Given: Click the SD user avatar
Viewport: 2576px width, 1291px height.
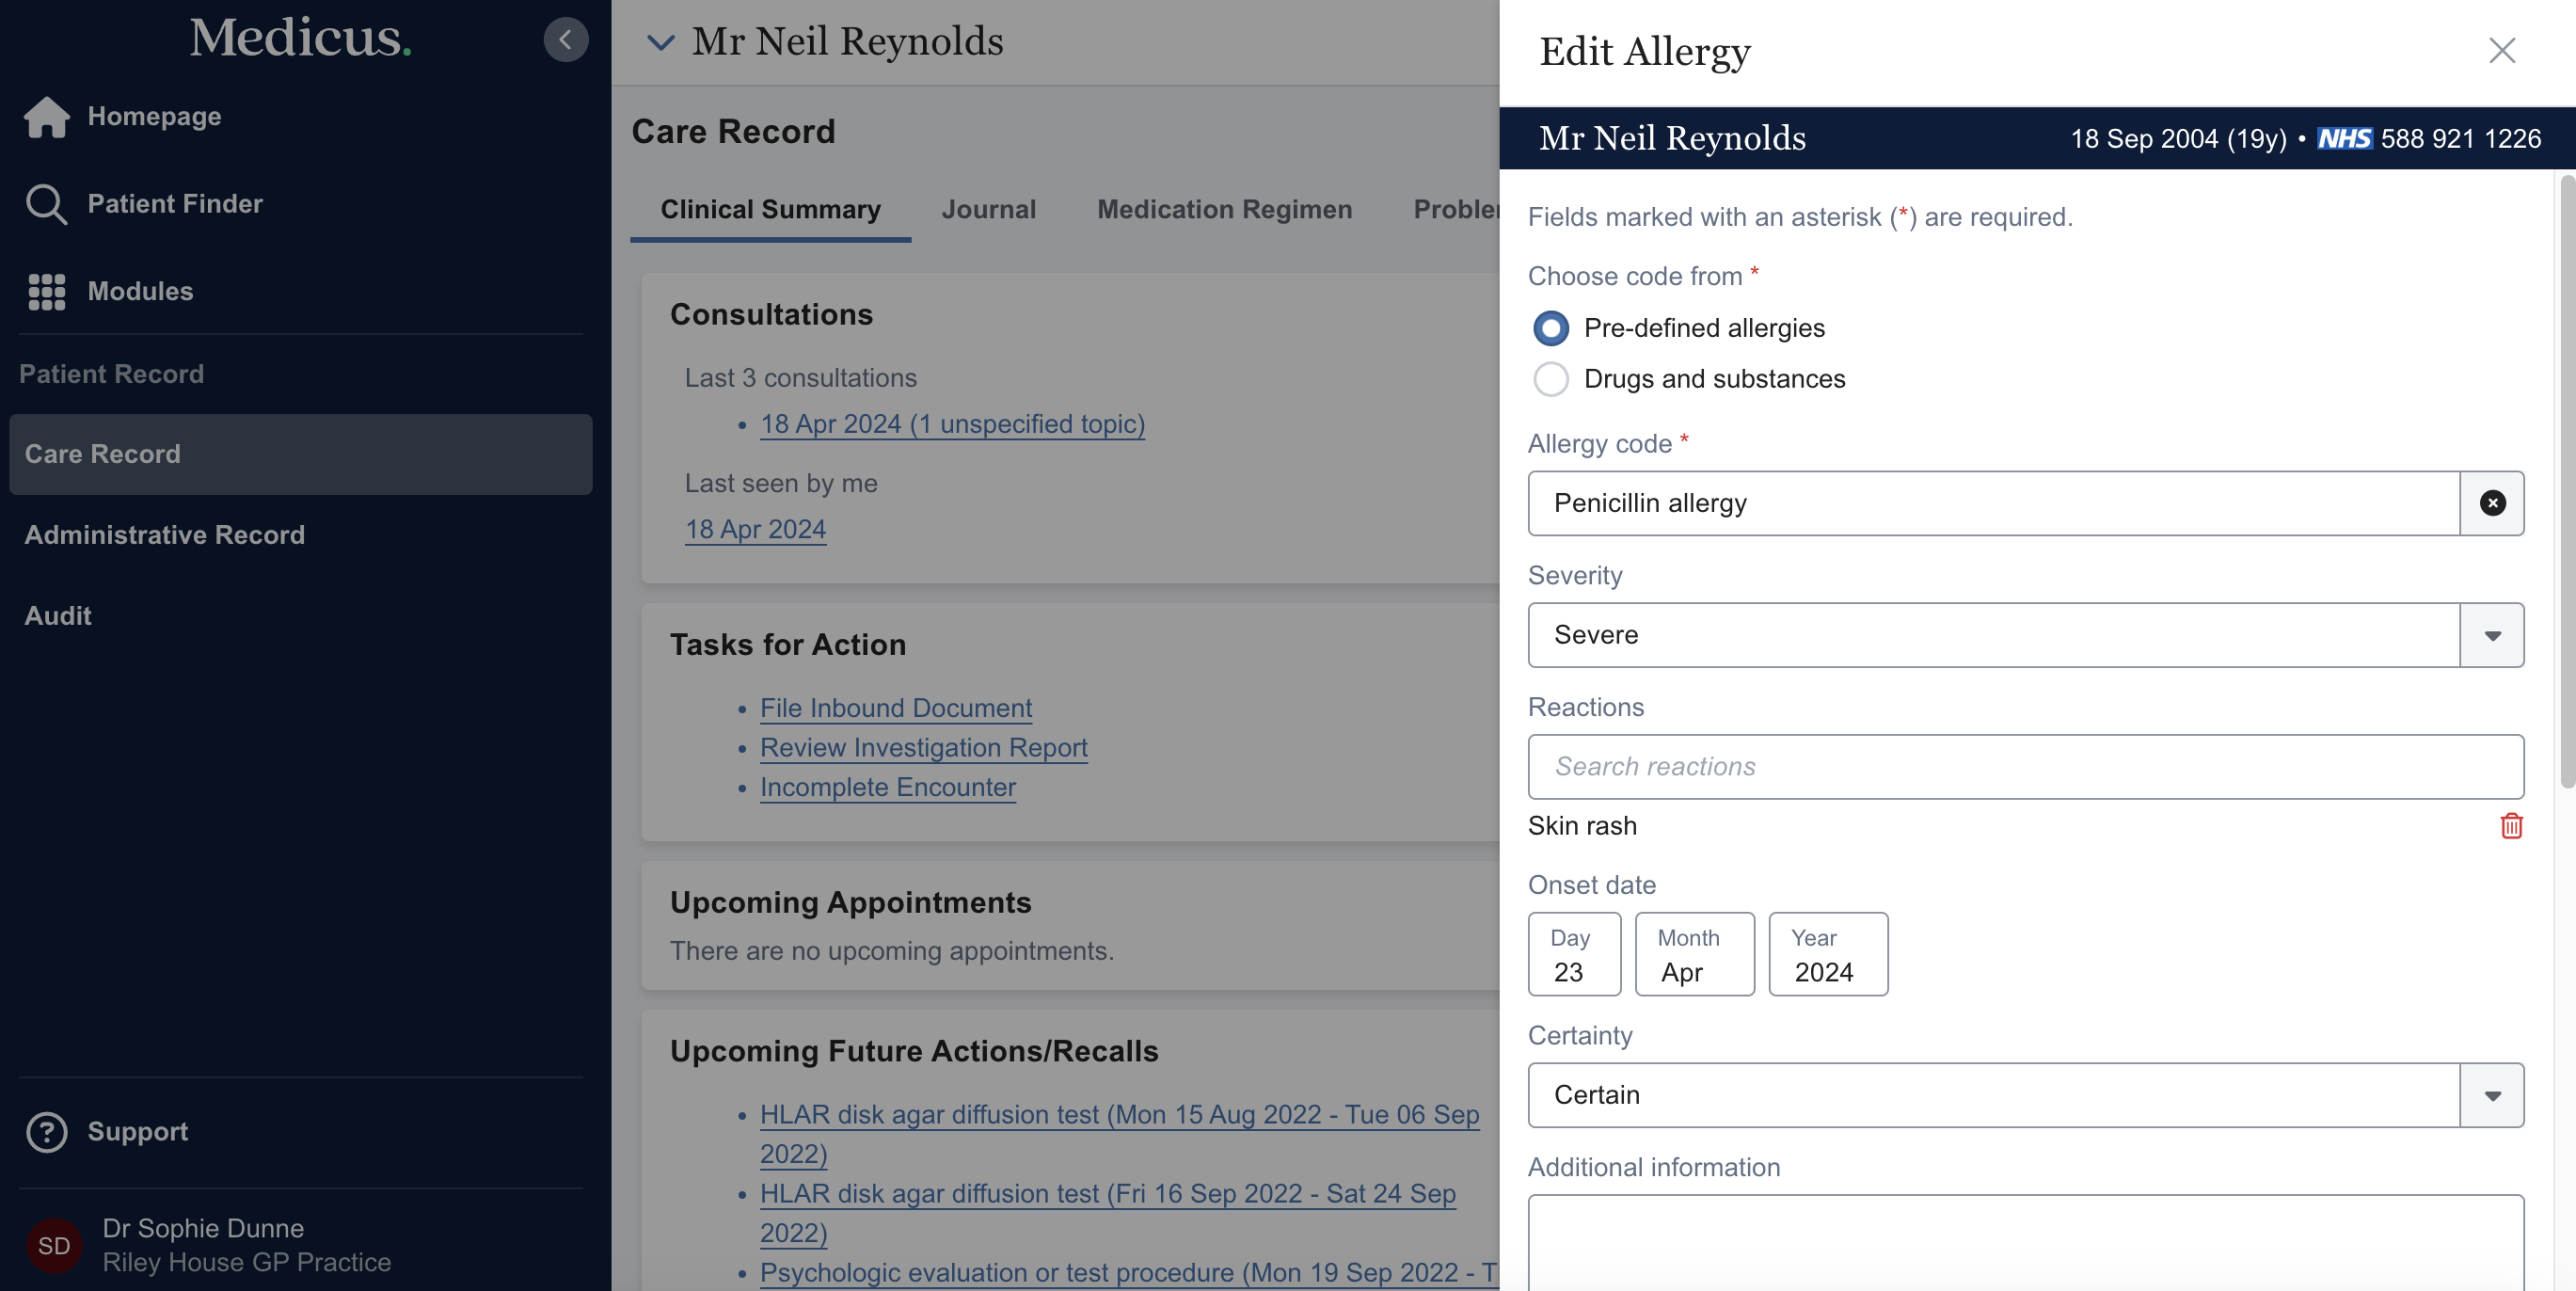Looking at the screenshot, I should [54, 1245].
